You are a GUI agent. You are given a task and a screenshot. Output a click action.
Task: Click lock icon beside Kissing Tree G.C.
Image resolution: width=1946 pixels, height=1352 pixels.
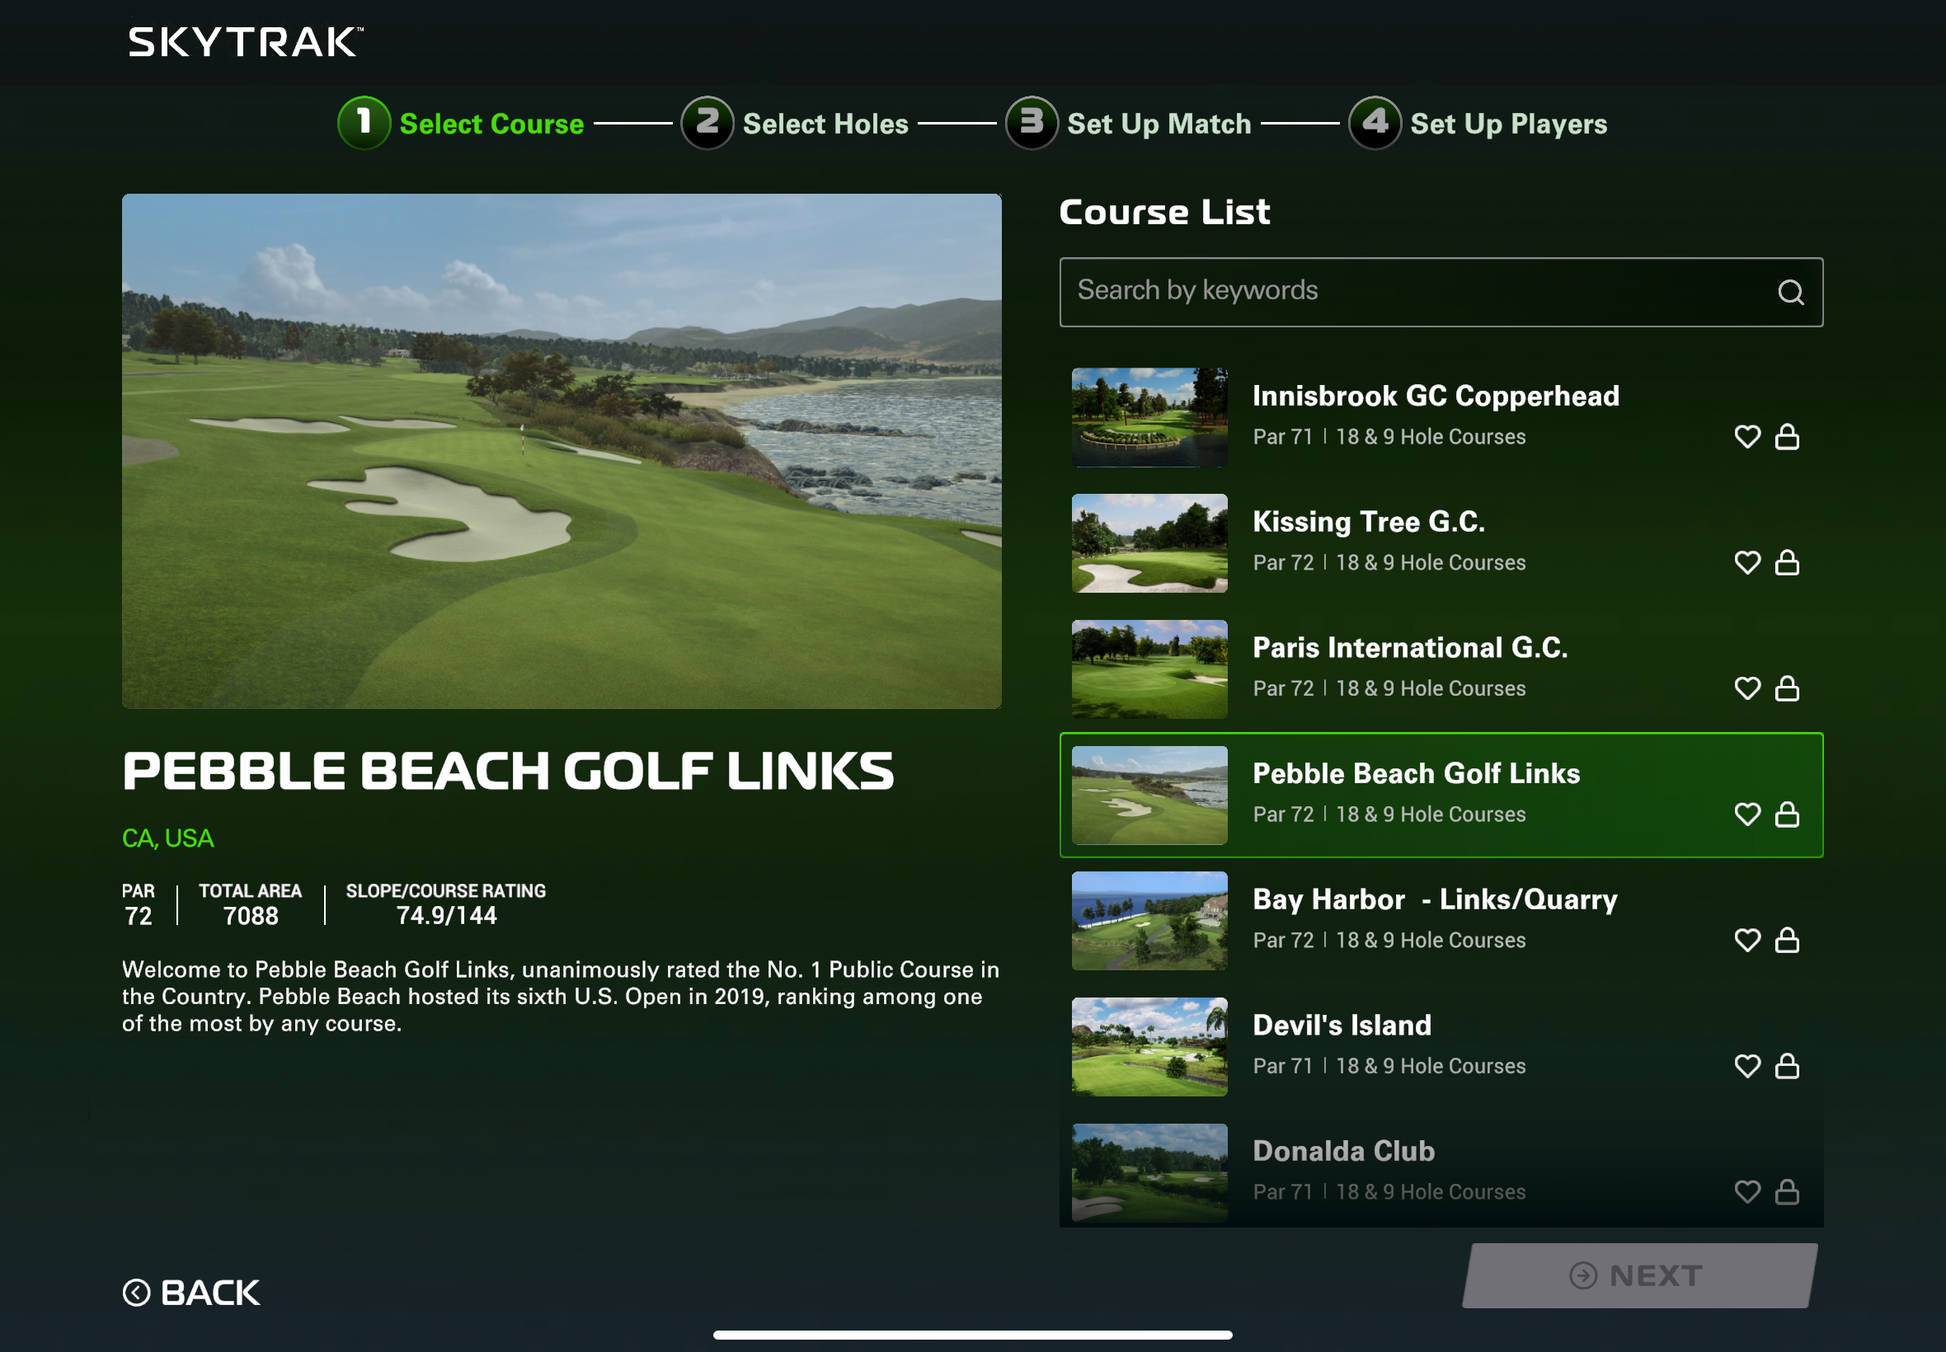click(x=1787, y=563)
